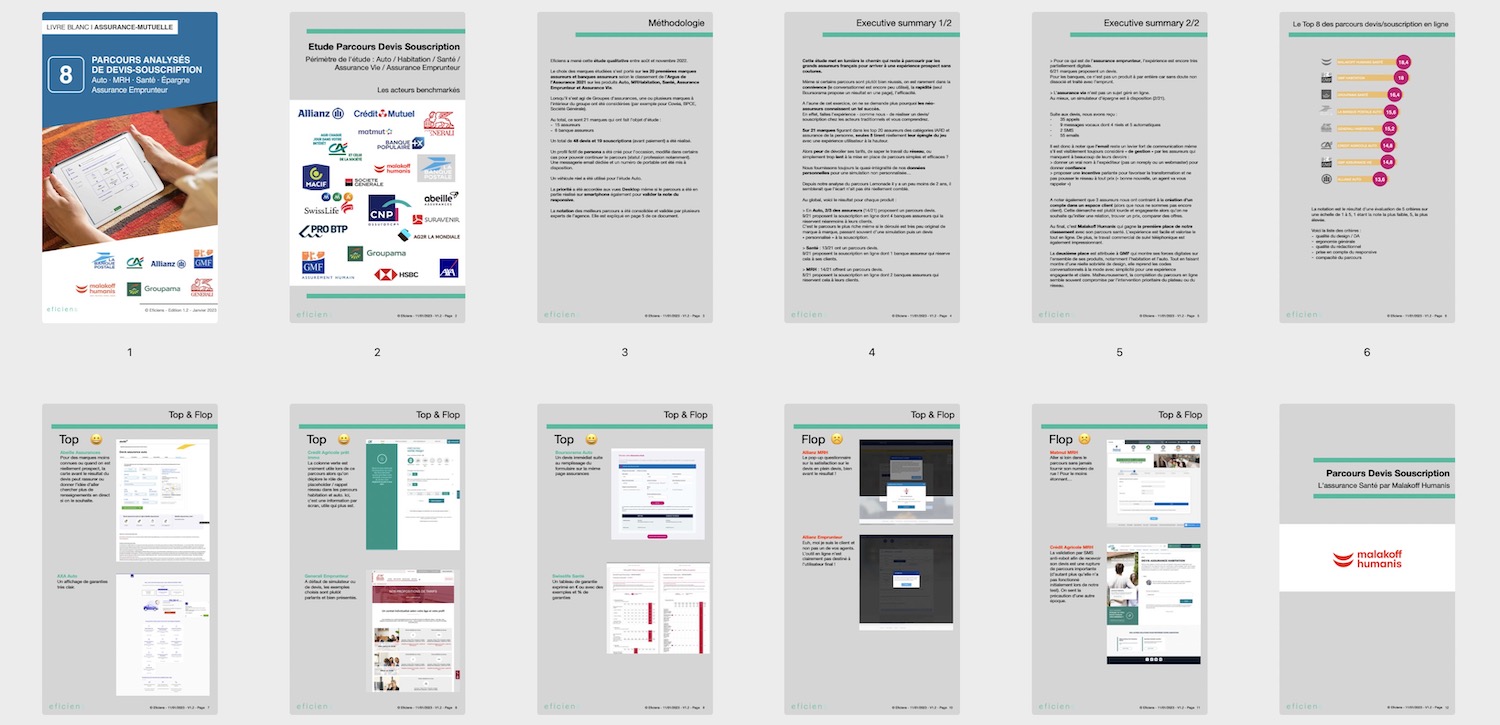The height and width of the screenshot is (725, 1500).
Task: Select the blue cover page thumbnail
Action: tap(130, 167)
